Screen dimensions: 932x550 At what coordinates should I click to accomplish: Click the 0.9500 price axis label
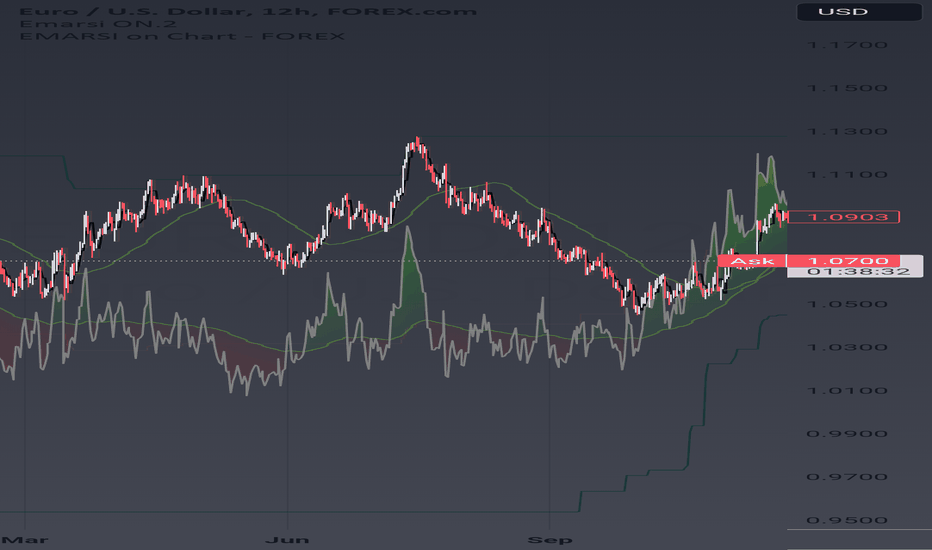[847, 520]
